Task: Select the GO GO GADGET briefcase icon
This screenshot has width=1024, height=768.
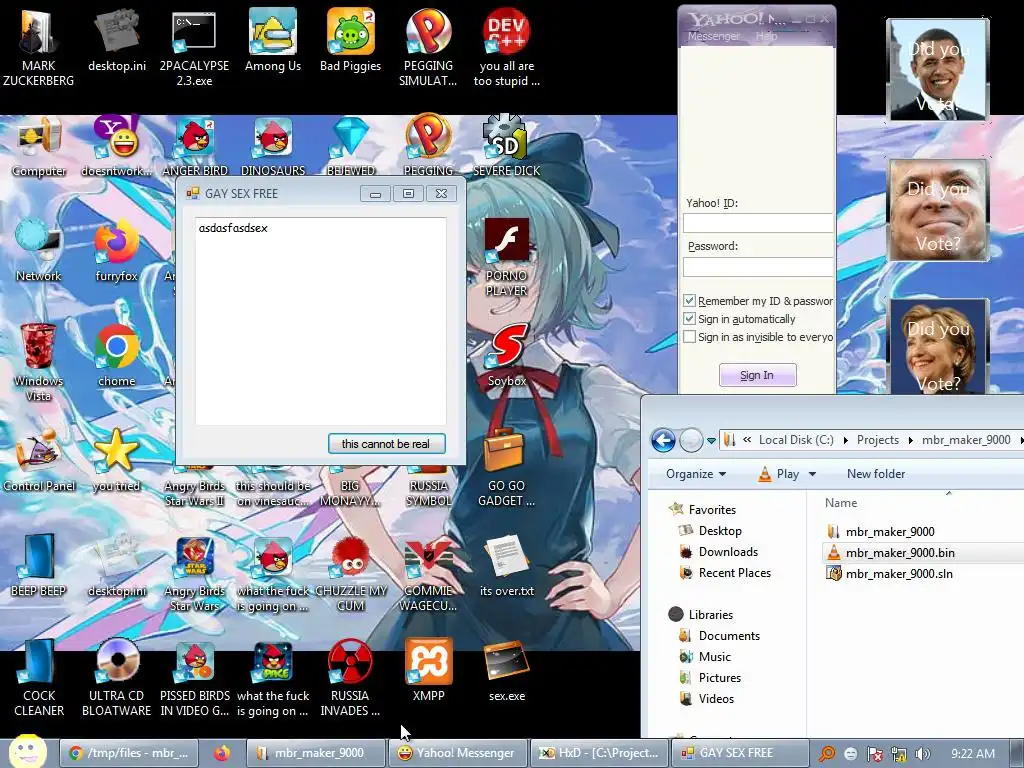Action: click(x=507, y=468)
